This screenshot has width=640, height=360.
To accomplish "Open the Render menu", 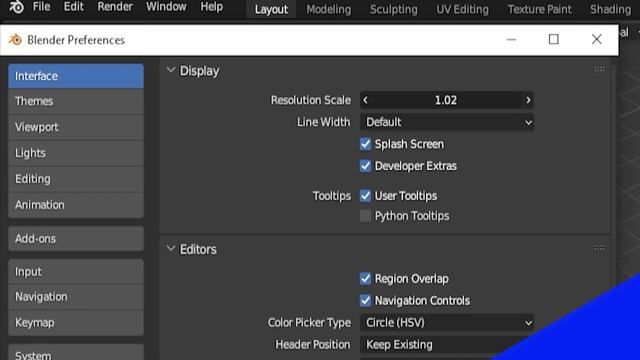I will coord(115,7).
